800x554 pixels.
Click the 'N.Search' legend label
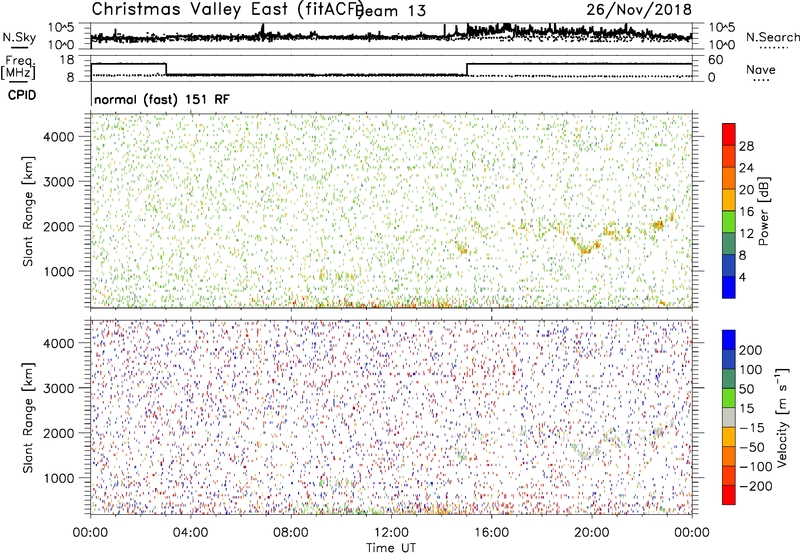772,37
